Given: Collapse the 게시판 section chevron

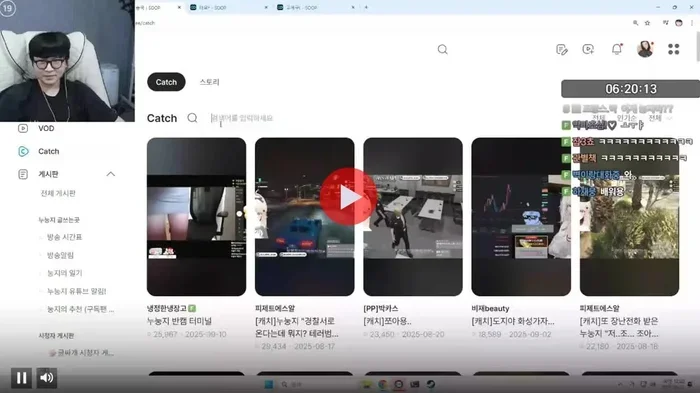Looking at the screenshot, I should pyautogui.click(x=111, y=174).
